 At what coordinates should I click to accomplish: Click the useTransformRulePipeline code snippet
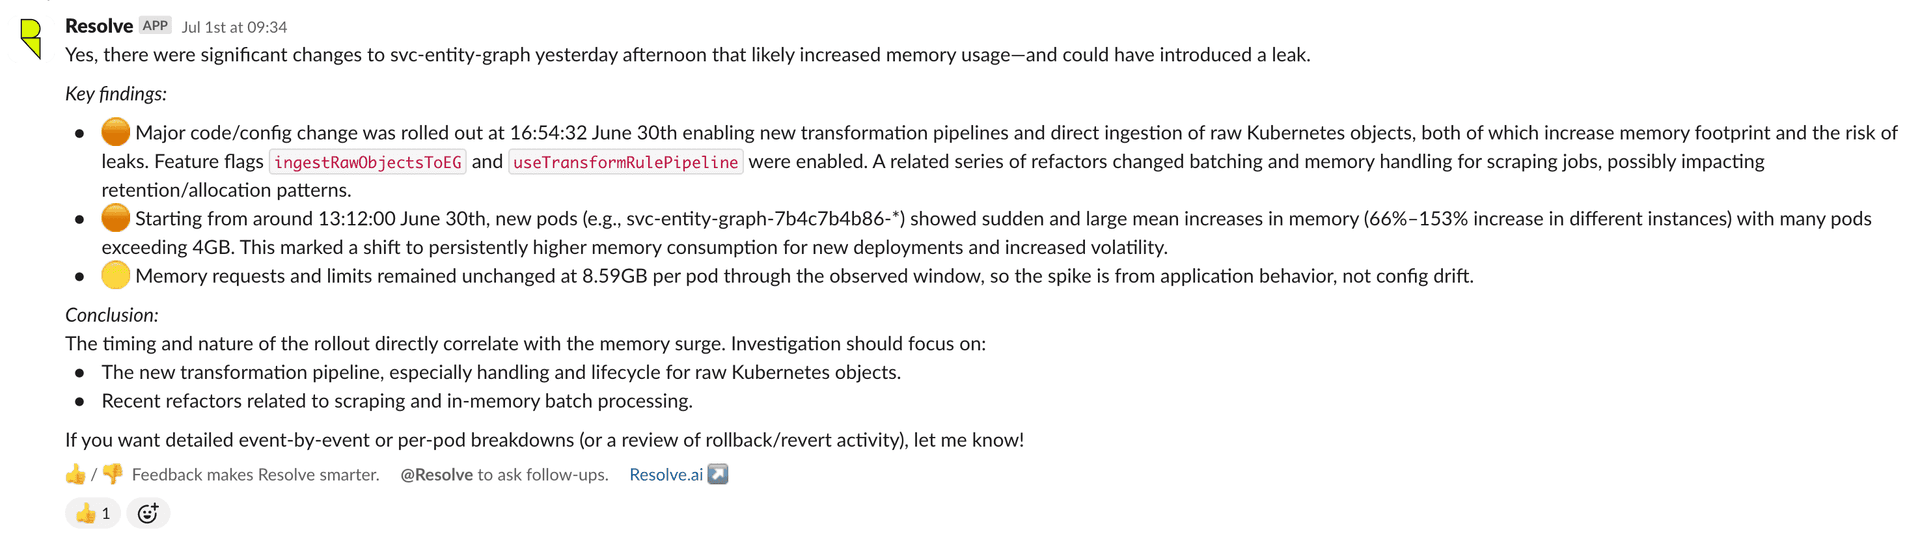click(626, 162)
